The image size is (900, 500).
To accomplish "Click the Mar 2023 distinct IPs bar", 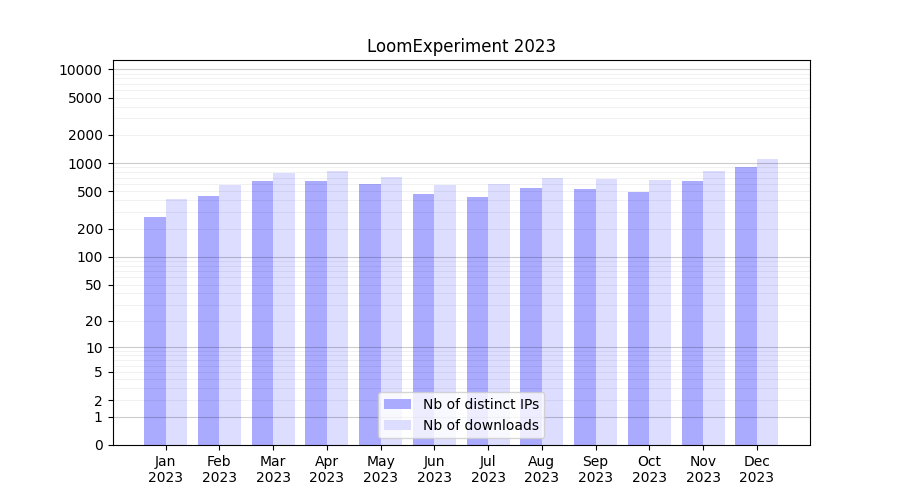I will coord(262,312).
